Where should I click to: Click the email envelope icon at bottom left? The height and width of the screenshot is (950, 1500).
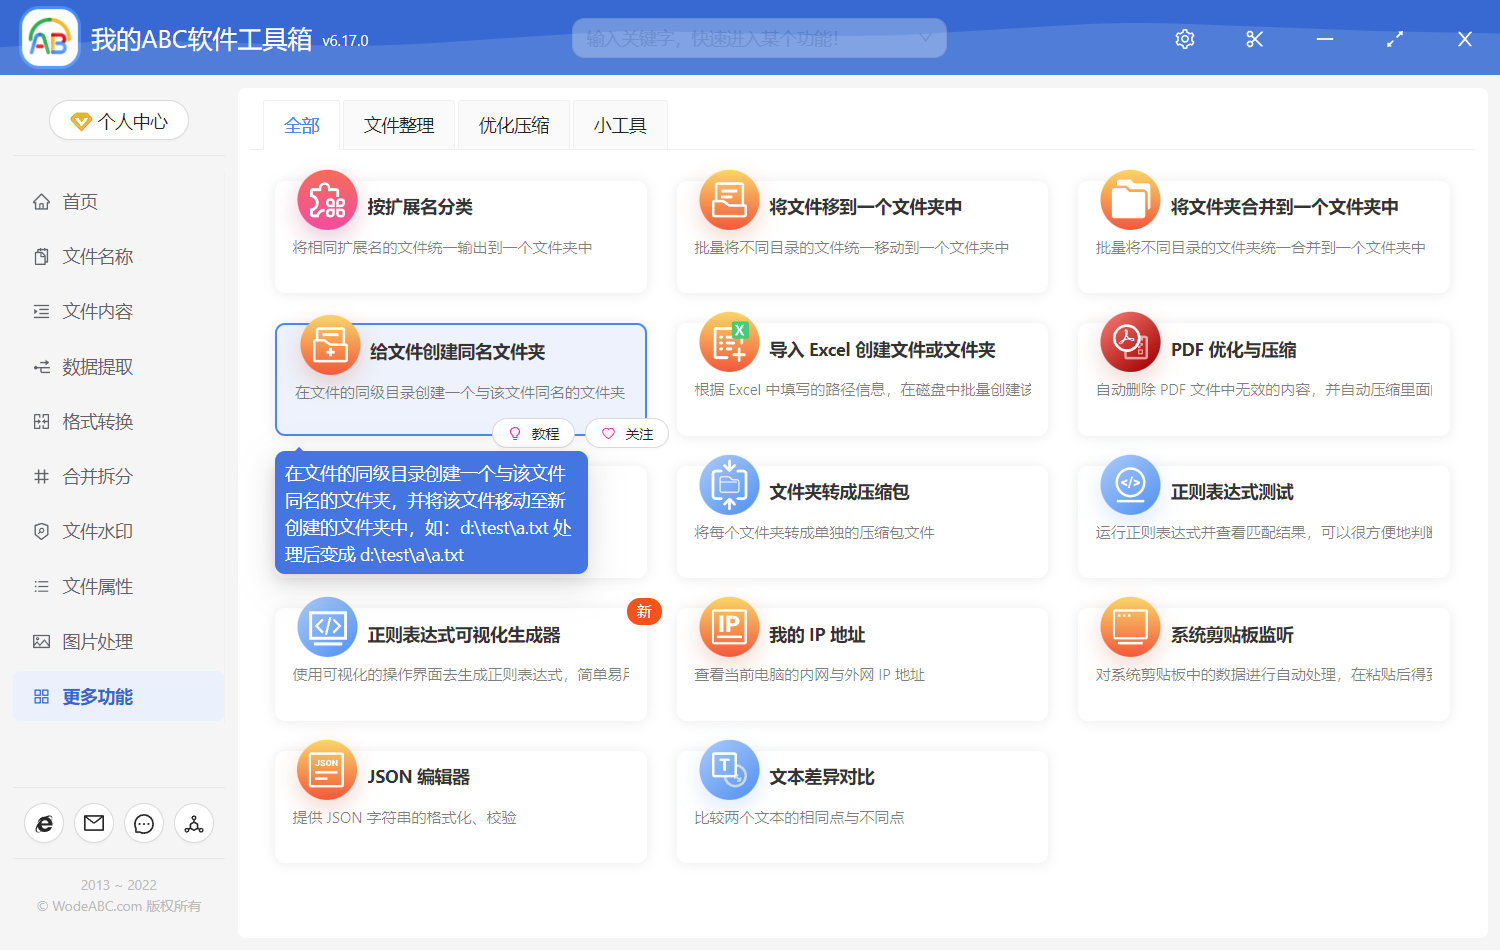coord(94,823)
